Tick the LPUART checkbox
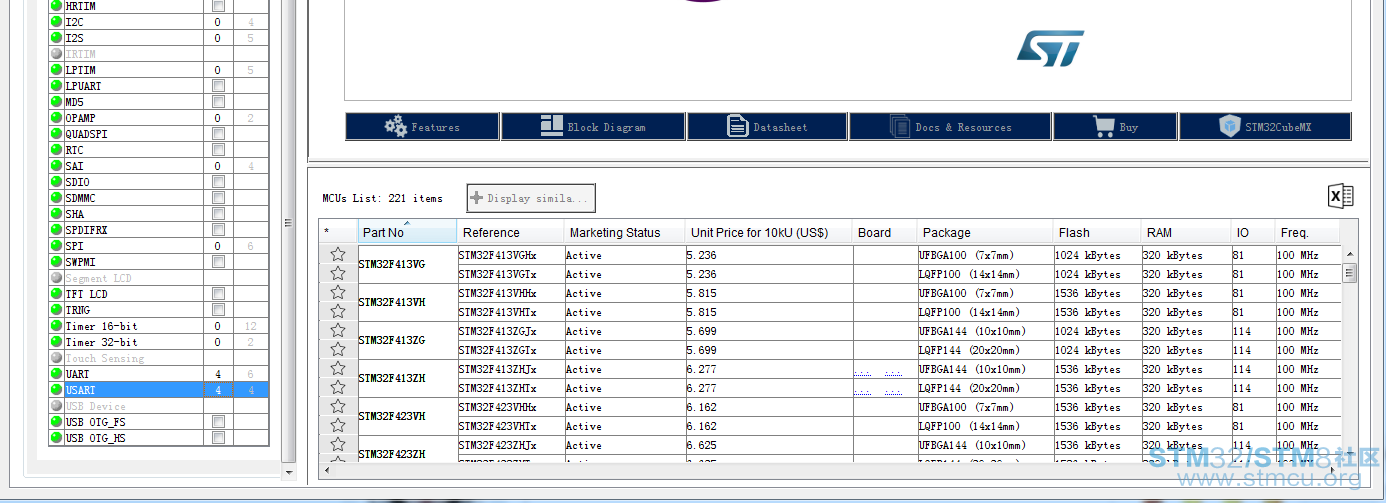The height and width of the screenshot is (503, 1386). click(x=218, y=86)
